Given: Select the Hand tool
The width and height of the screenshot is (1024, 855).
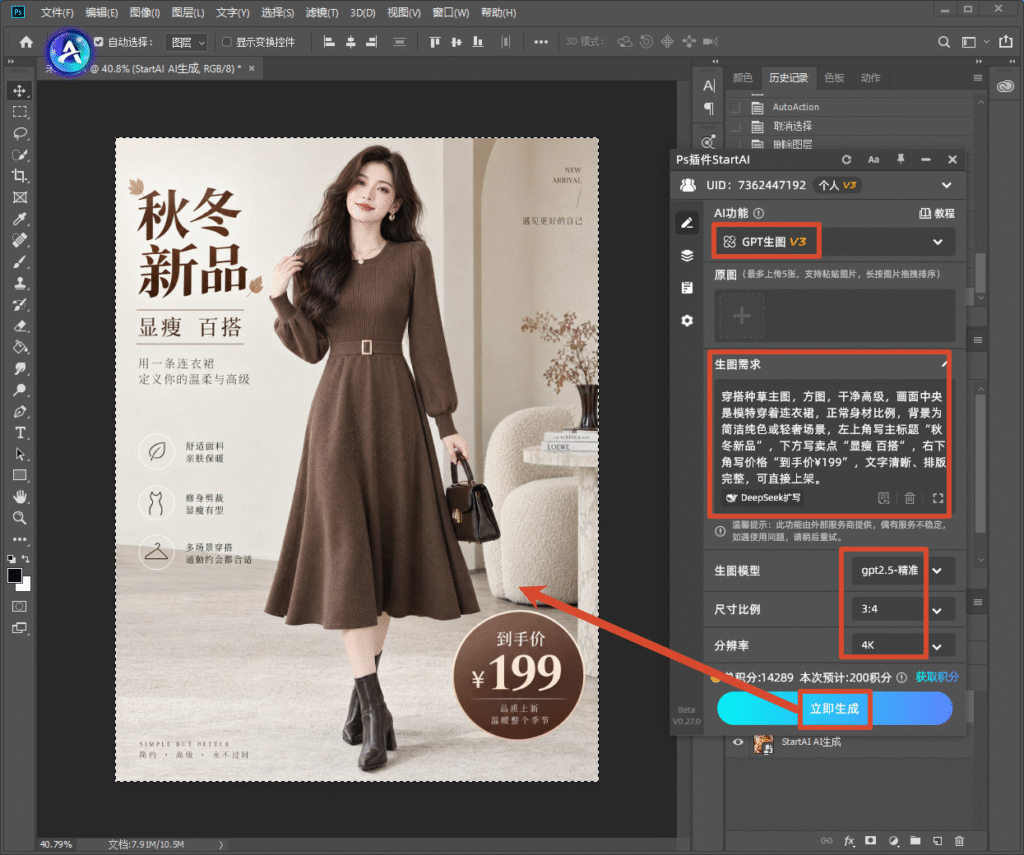Looking at the screenshot, I should tap(20, 496).
